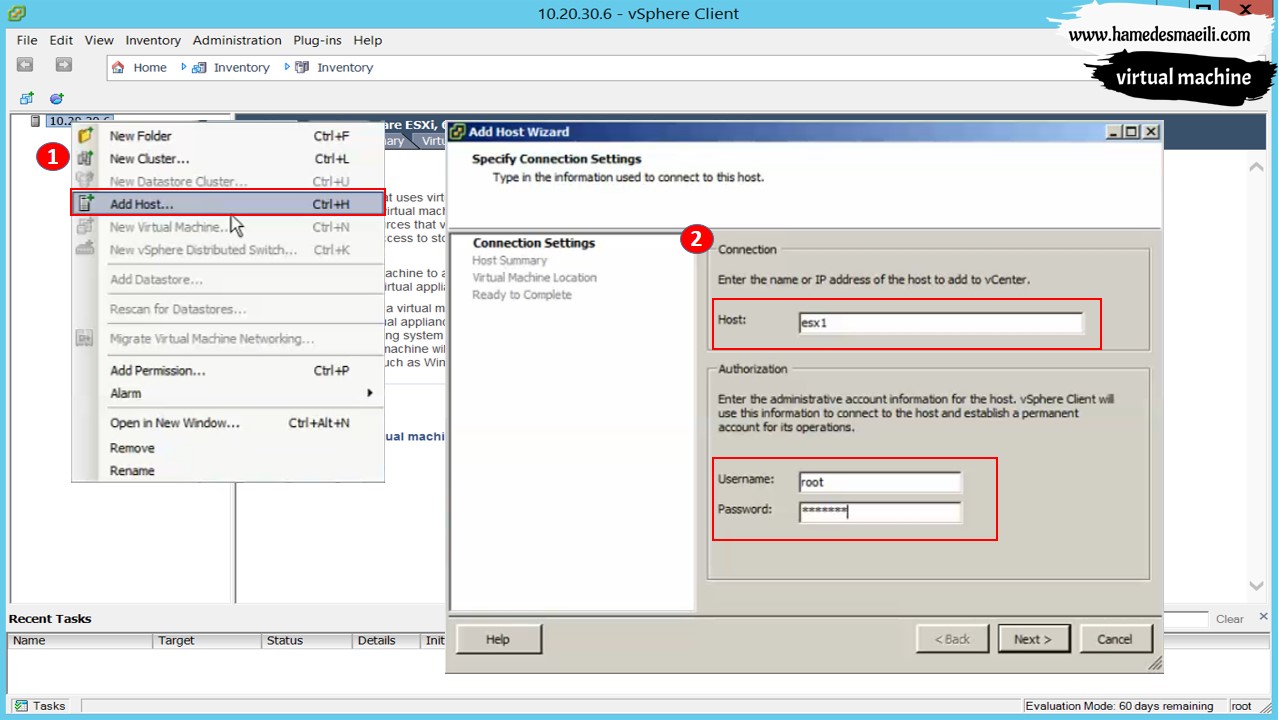Click Home in the navigation breadcrumb

(x=150, y=67)
